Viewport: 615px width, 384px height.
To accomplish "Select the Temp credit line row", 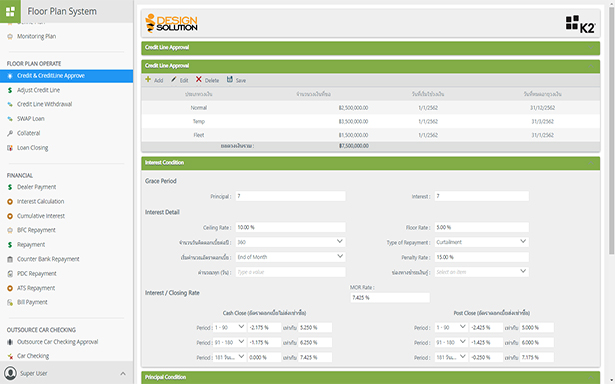I will pyautogui.click(x=371, y=122).
